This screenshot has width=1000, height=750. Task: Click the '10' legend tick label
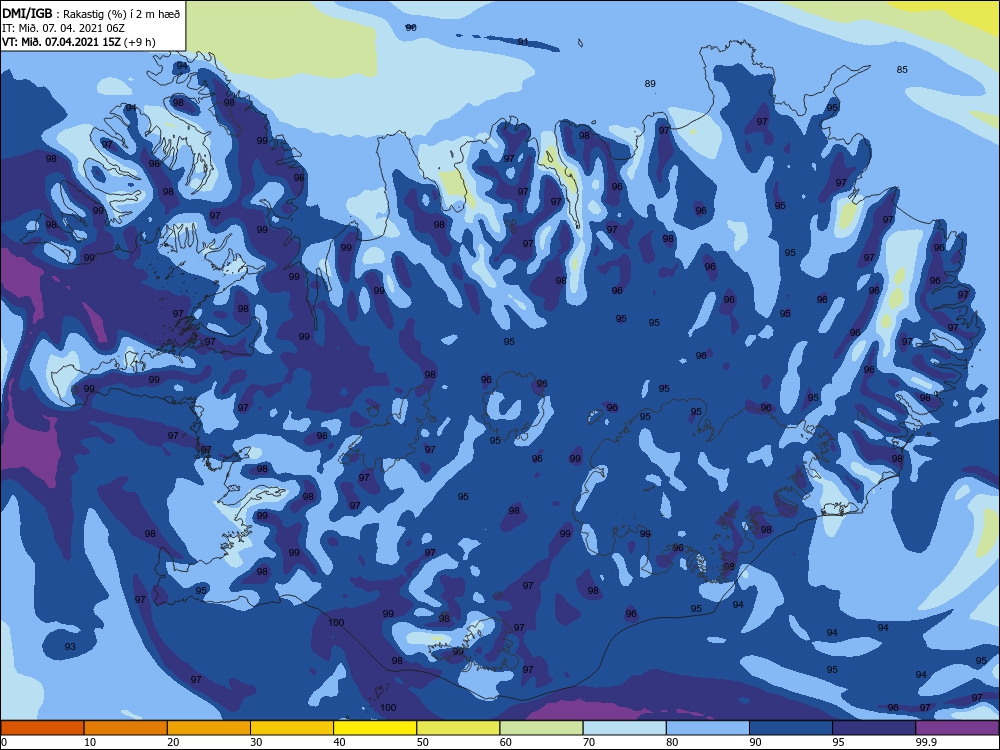tap(90, 742)
